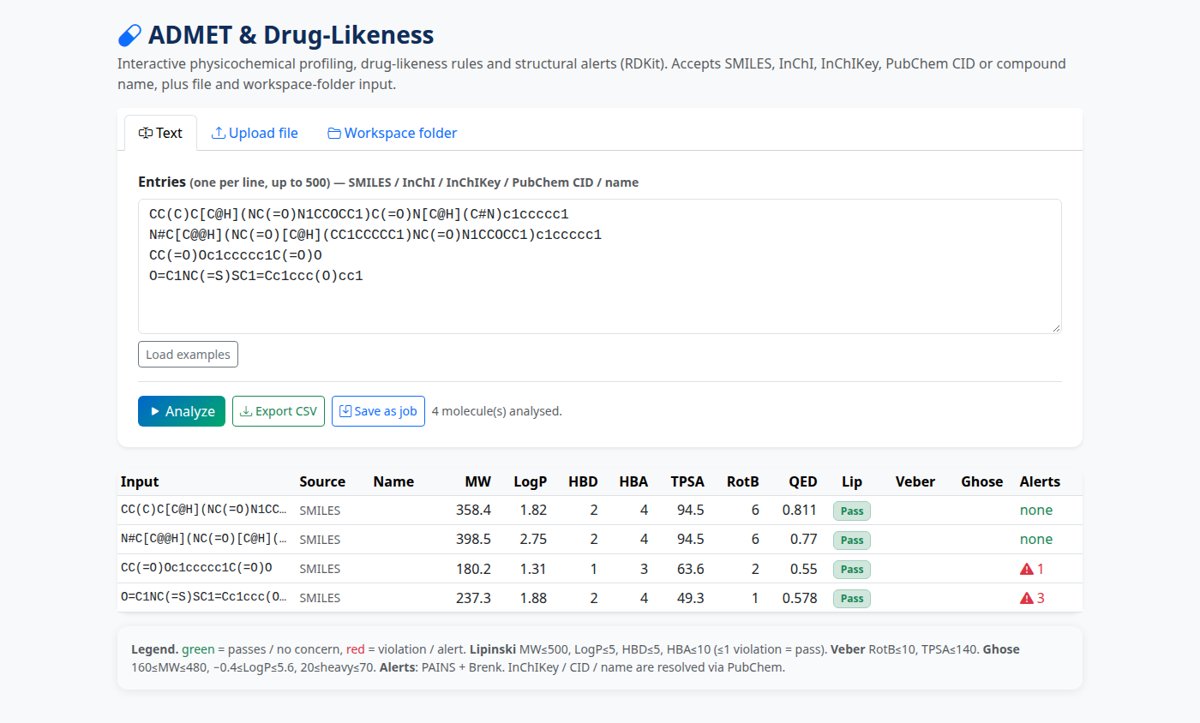Click the HBA column header
Viewport: 1200px width, 723px height.
tap(634, 481)
